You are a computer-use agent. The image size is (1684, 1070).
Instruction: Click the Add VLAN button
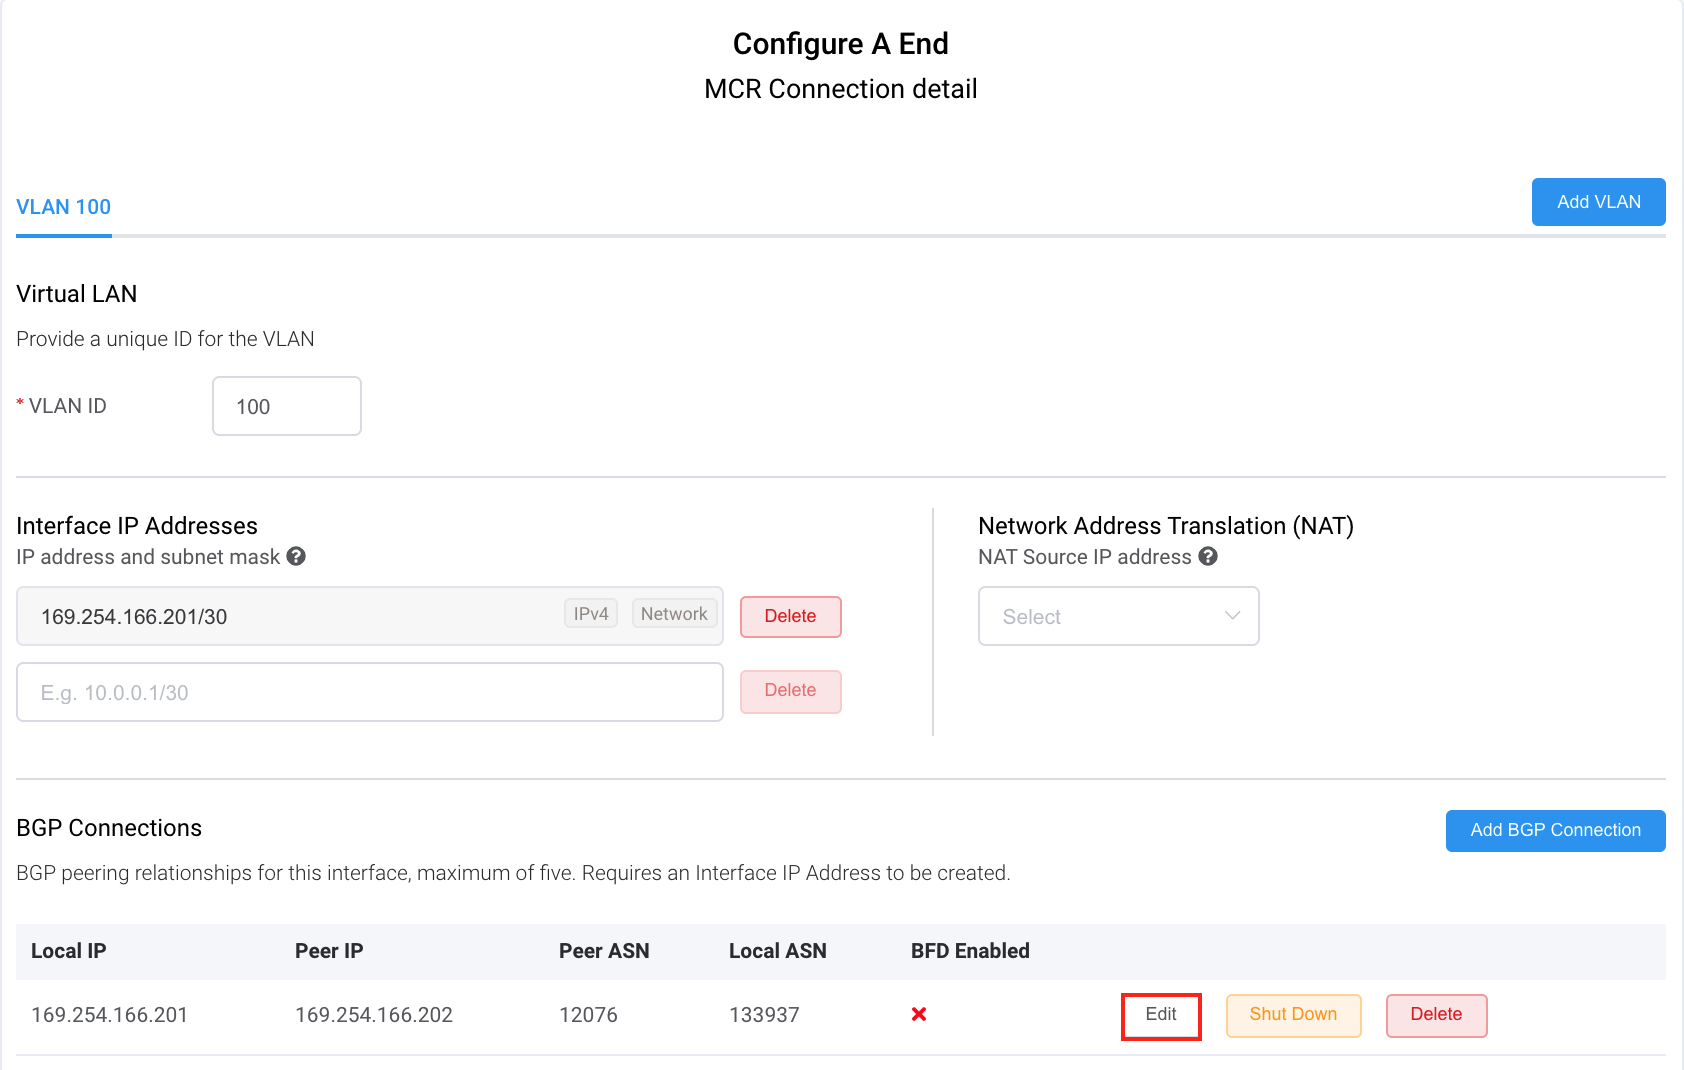1598,202
